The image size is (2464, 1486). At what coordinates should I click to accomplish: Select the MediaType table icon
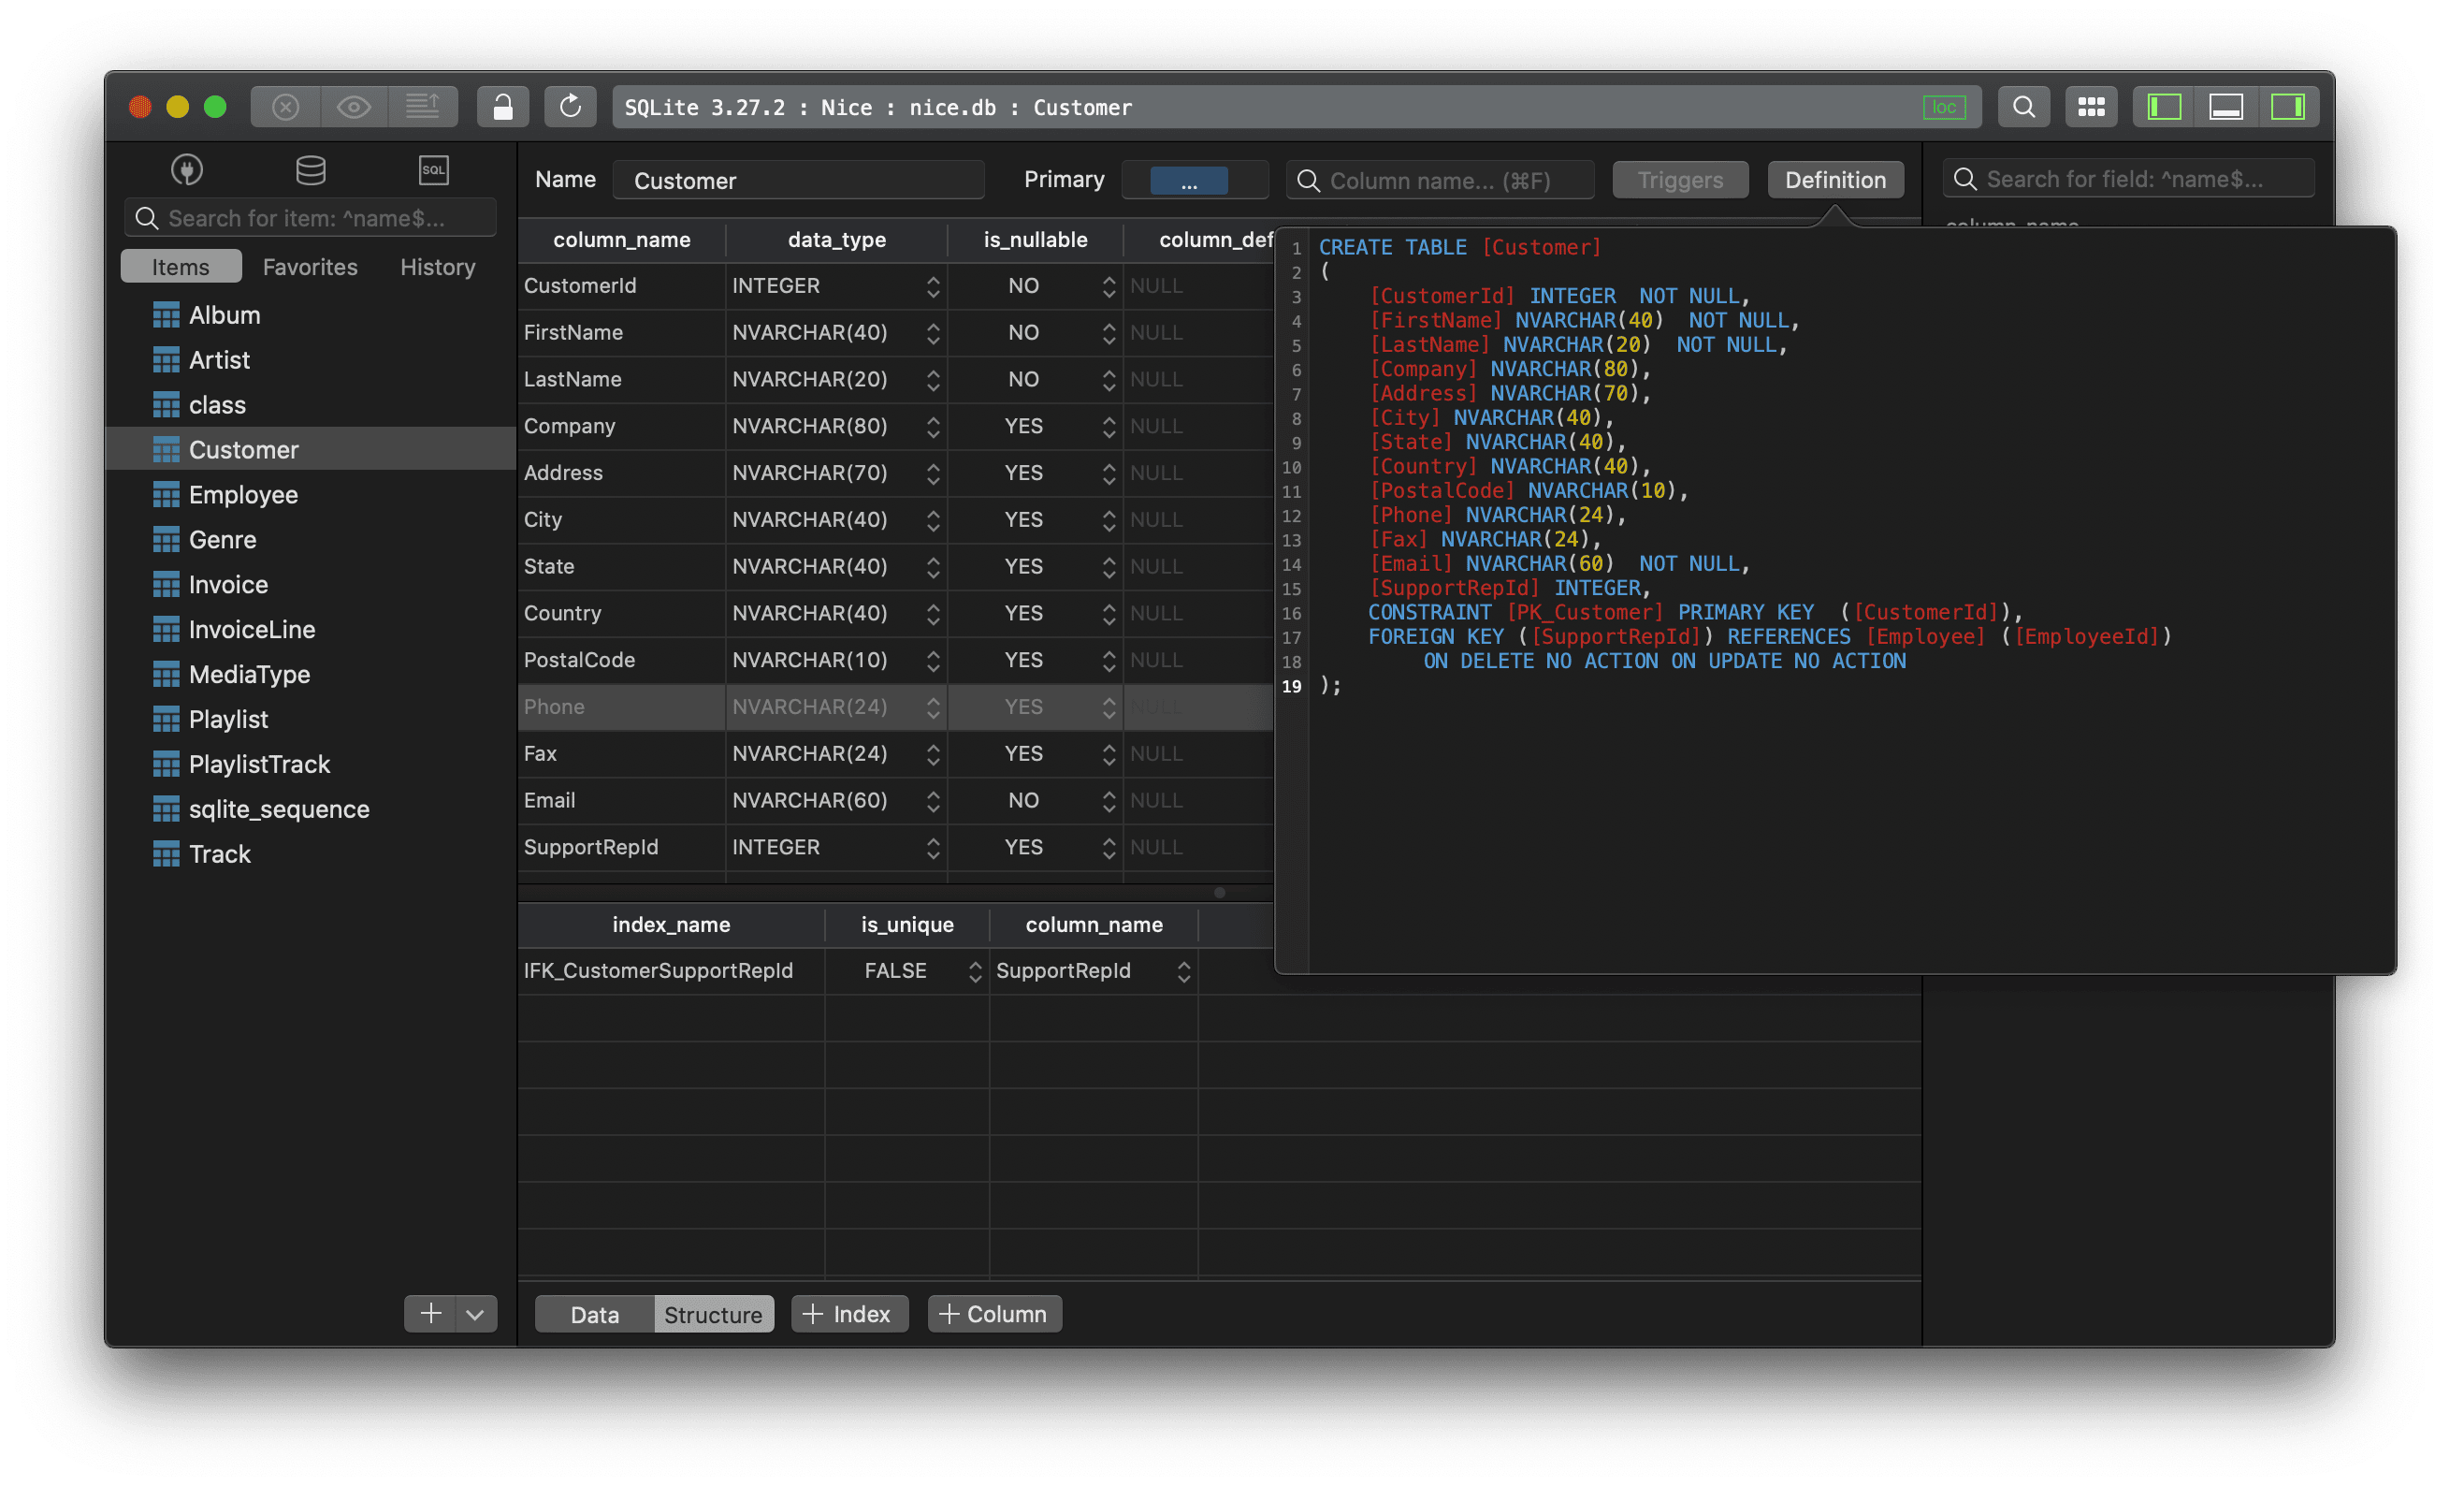166,675
